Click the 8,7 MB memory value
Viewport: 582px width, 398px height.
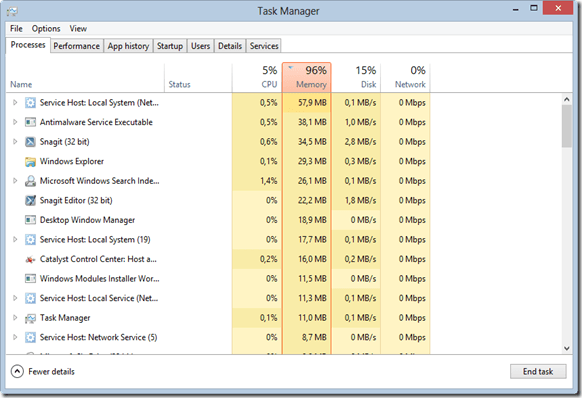tap(314, 337)
